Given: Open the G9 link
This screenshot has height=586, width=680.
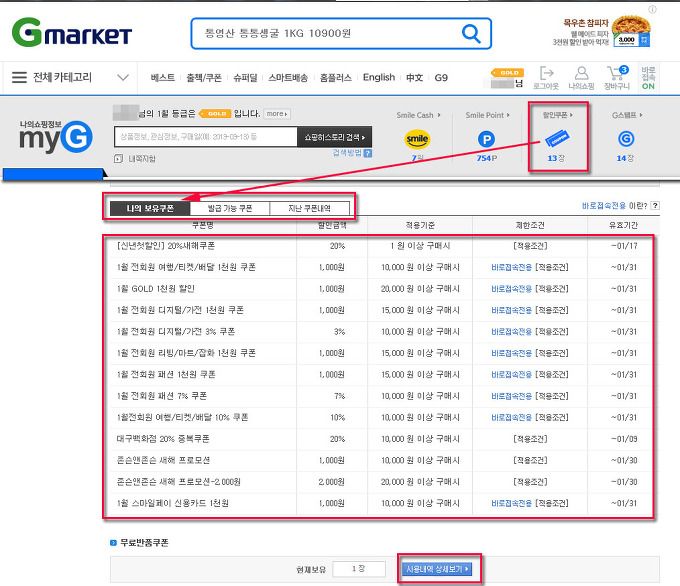Looking at the screenshot, I should coord(441,78).
